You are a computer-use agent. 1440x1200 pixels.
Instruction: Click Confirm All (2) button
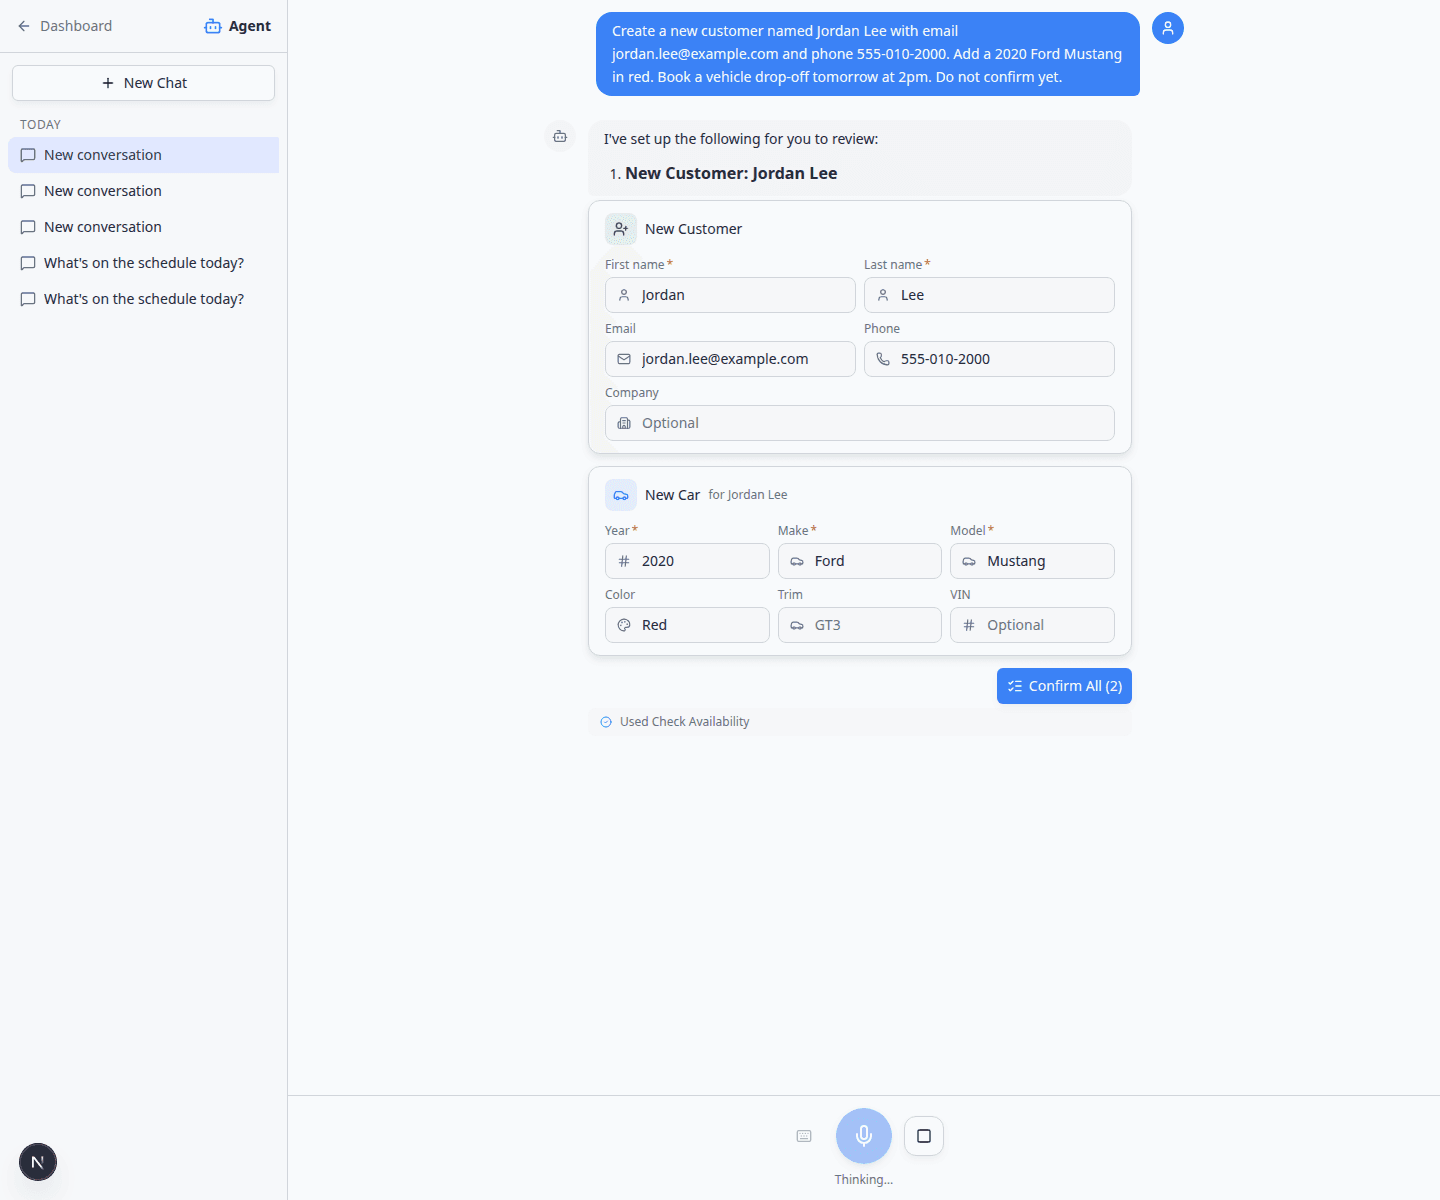pos(1064,686)
